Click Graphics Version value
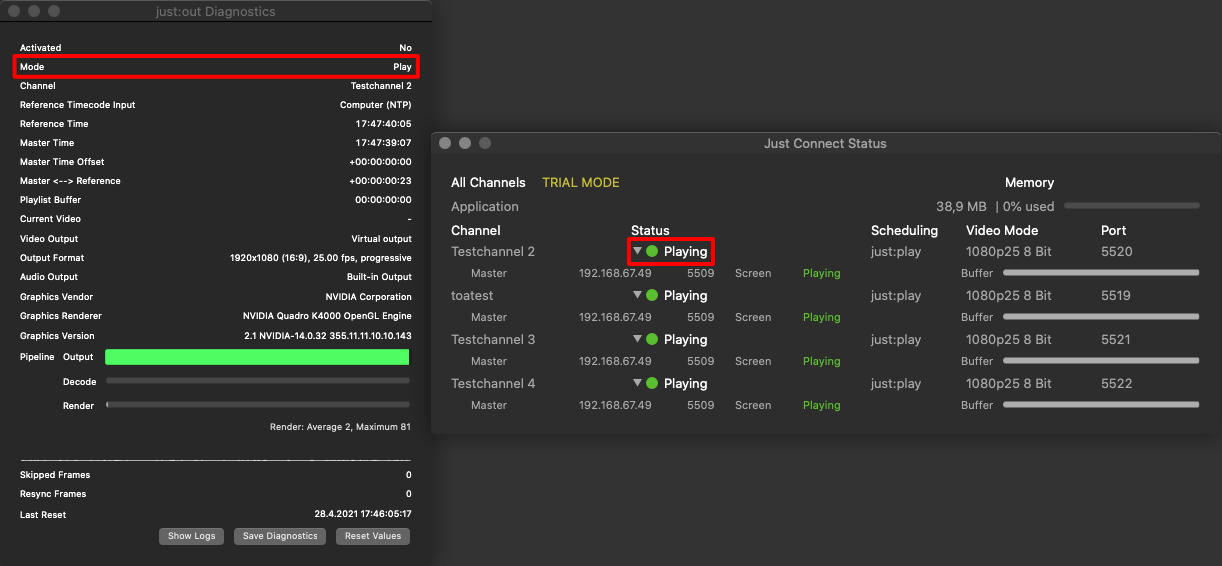Screen dimensions: 1222x566 click(327, 336)
